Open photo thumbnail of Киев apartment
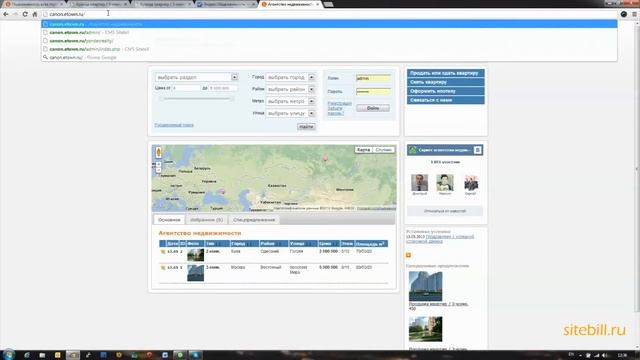640x360 pixels. pos(196,255)
